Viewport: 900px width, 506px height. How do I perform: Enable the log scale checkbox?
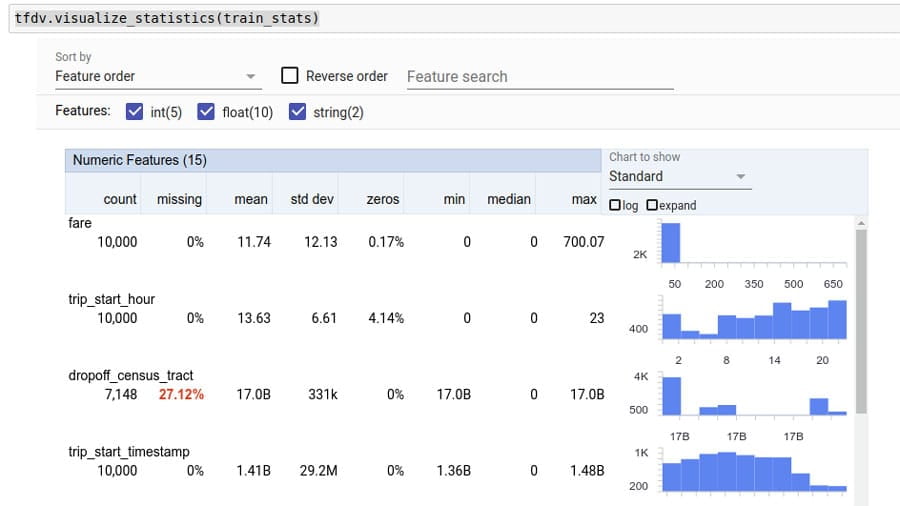(615, 205)
